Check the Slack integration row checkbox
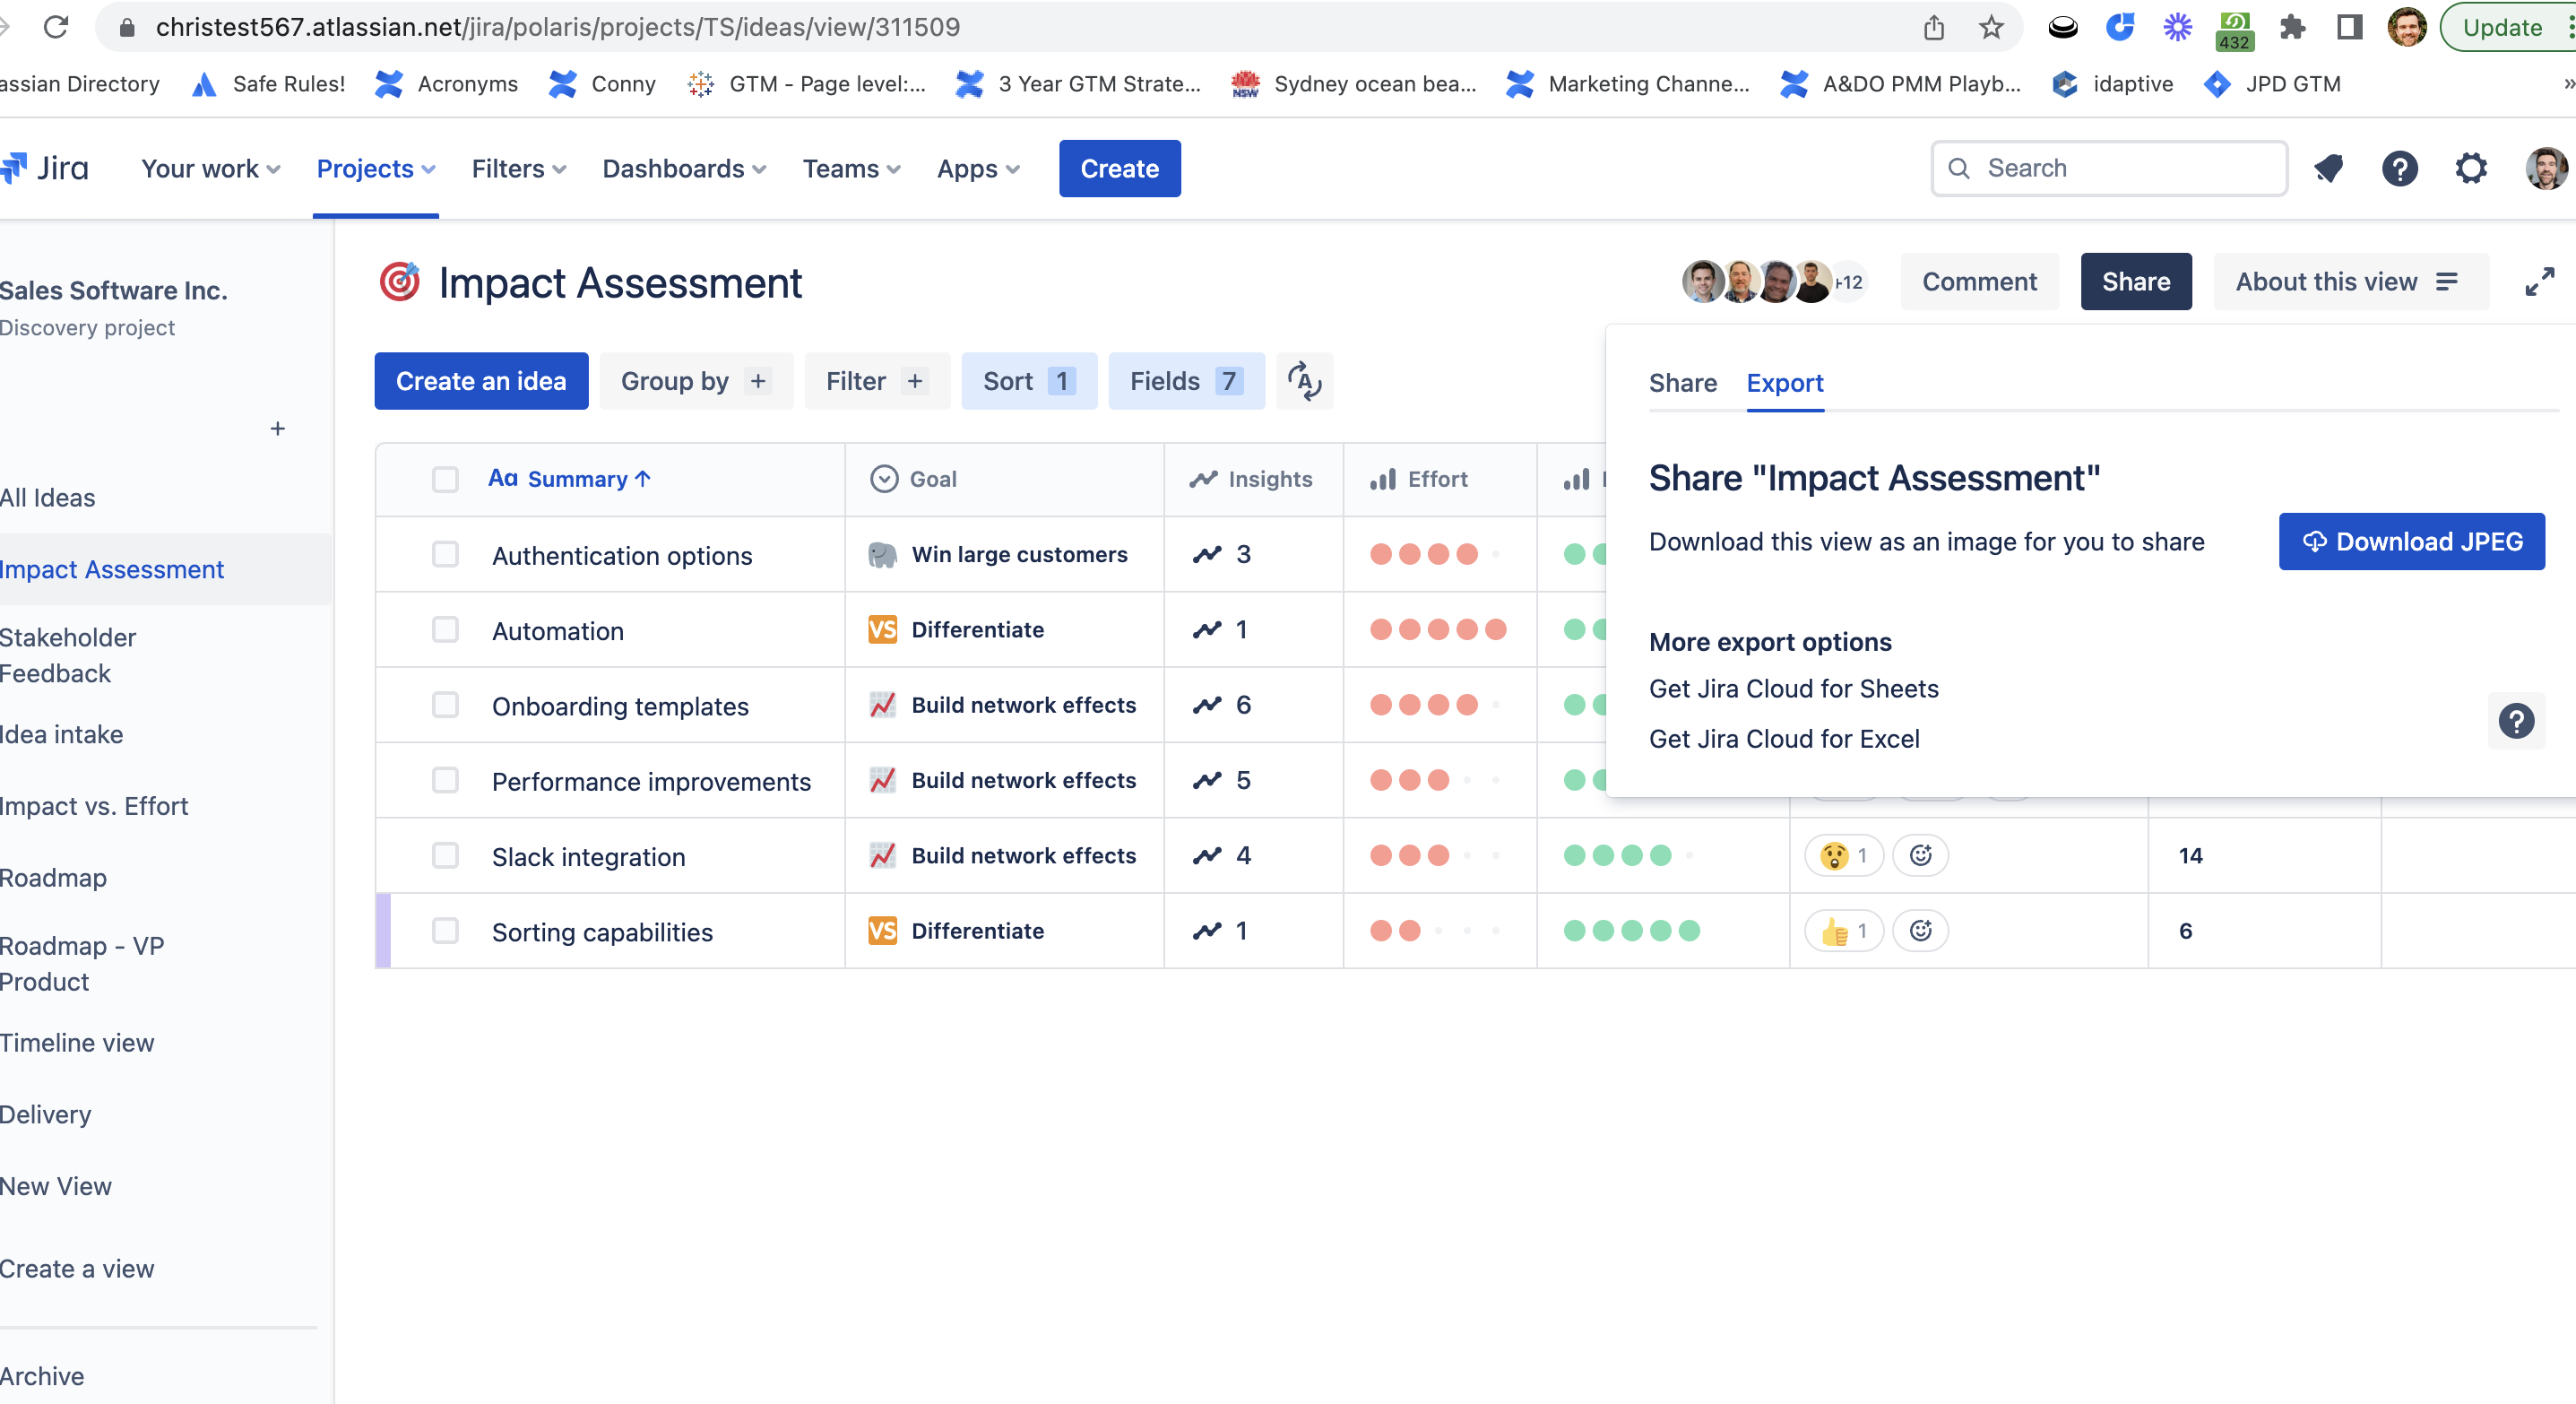Image resolution: width=2576 pixels, height=1404 pixels. (x=445, y=856)
